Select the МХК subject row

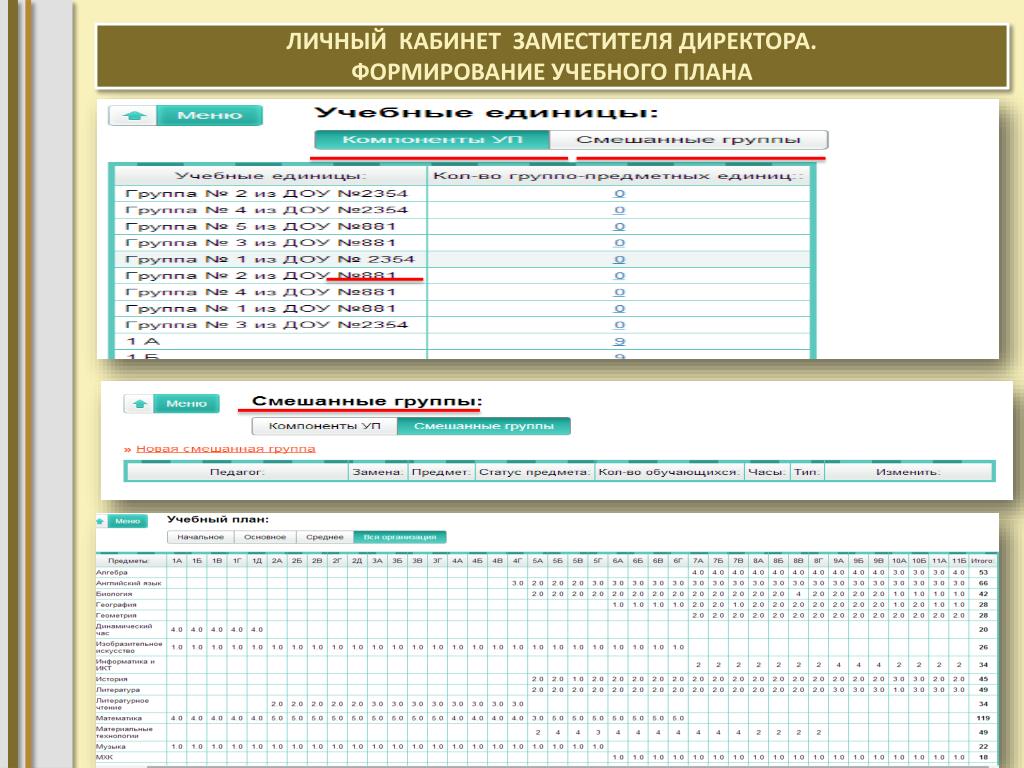pyautogui.click(x=547, y=758)
